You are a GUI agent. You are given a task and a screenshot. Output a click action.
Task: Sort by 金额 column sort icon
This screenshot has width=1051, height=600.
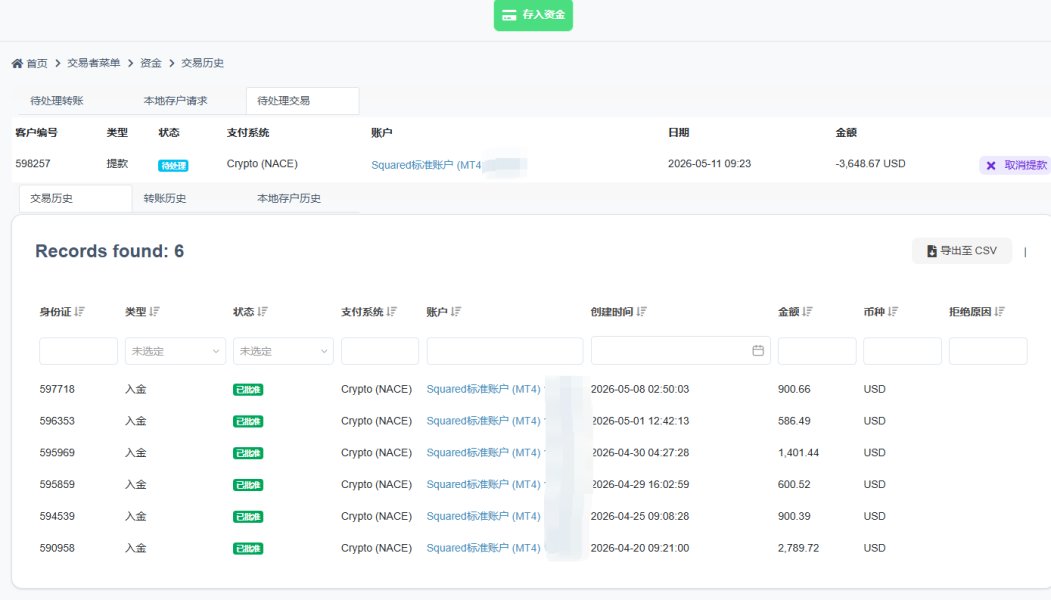click(x=808, y=312)
